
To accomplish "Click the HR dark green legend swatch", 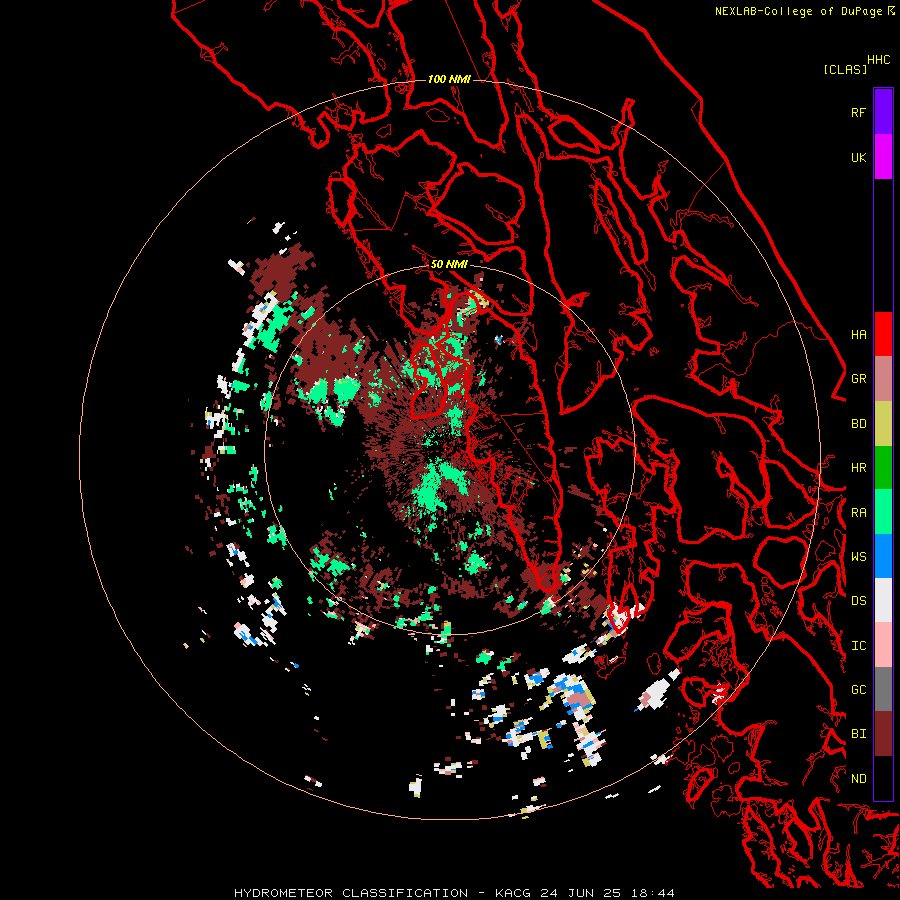I will pyautogui.click(x=883, y=468).
